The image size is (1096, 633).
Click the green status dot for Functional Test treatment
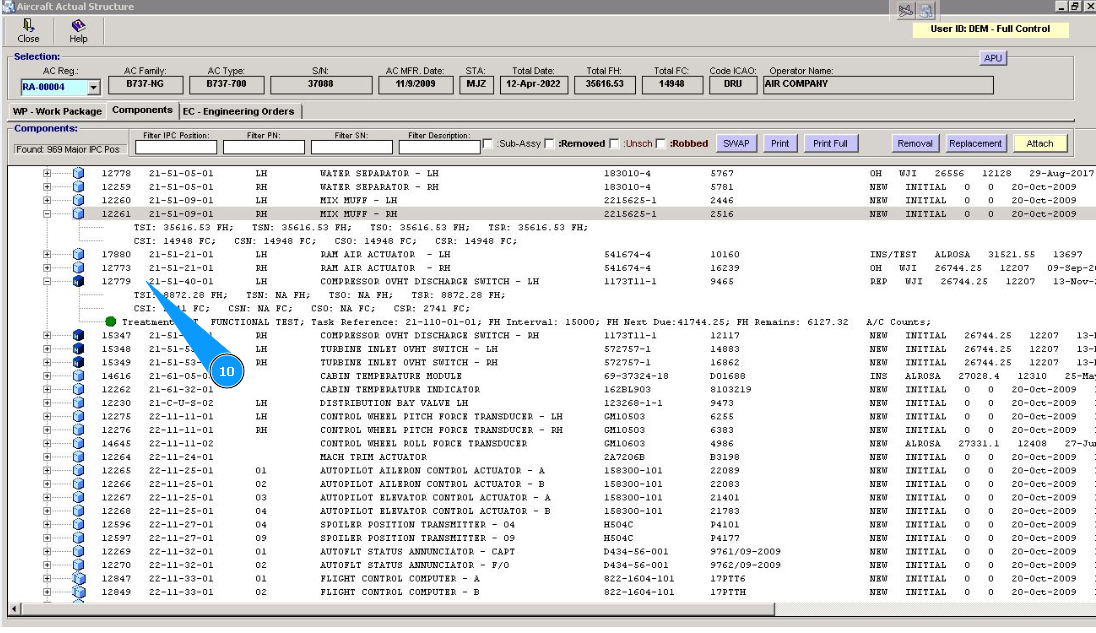click(111, 321)
